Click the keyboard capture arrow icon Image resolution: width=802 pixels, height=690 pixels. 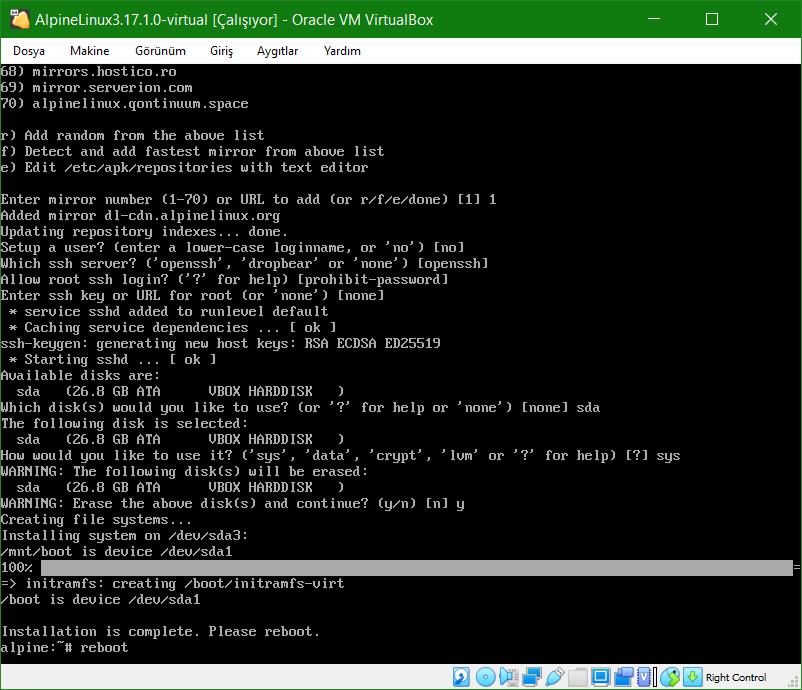click(x=693, y=677)
